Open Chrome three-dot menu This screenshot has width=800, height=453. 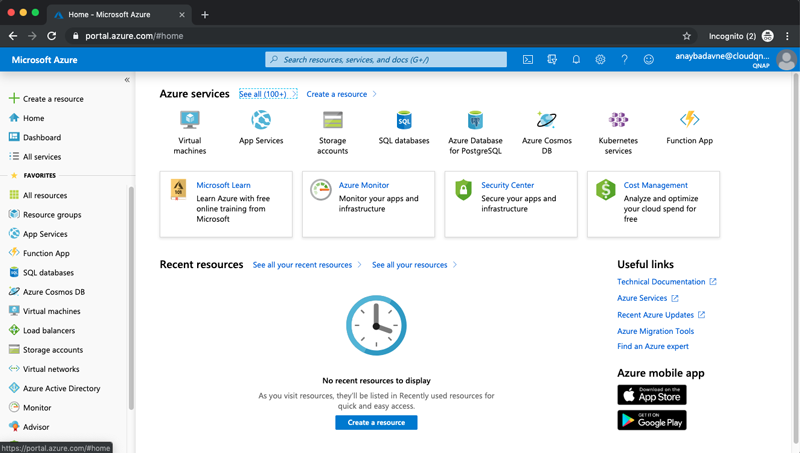tap(787, 36)
